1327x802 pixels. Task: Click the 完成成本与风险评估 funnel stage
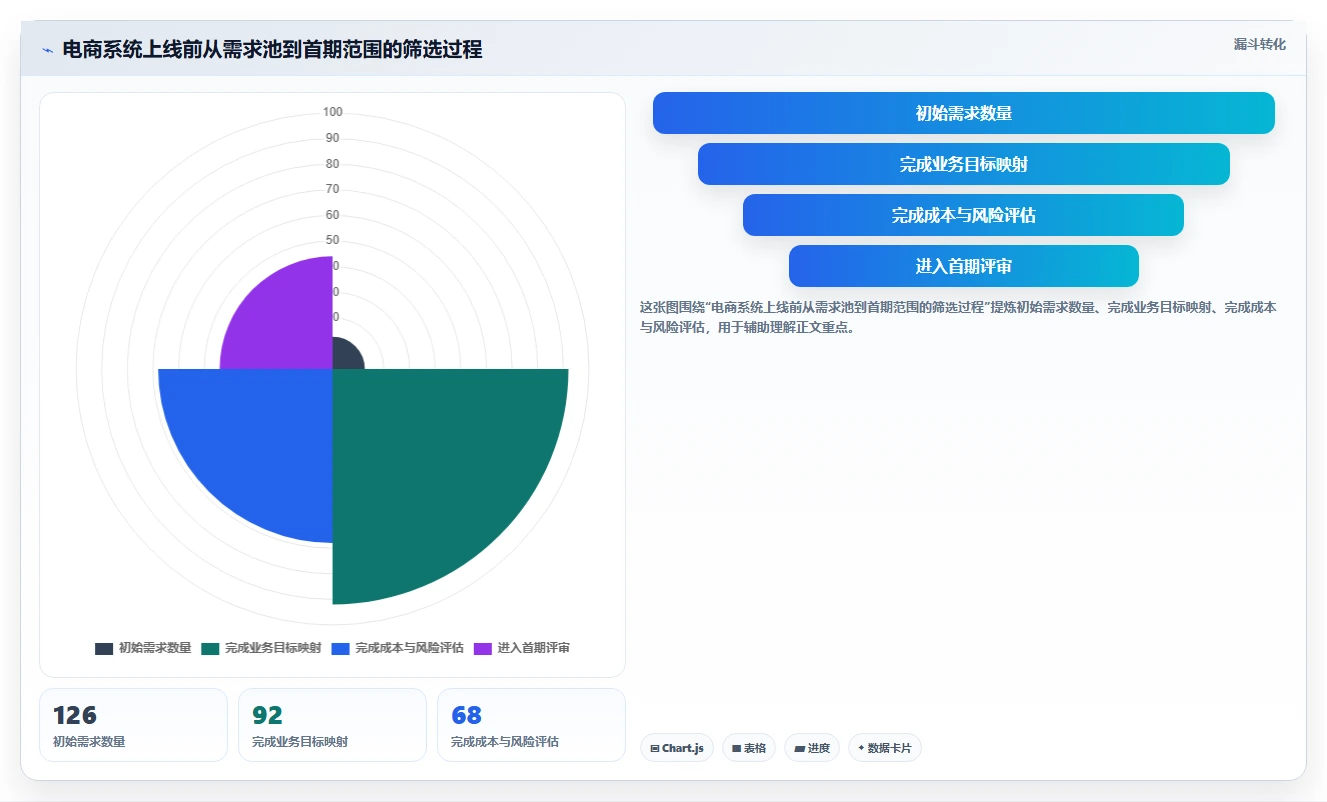coord(964,215)
